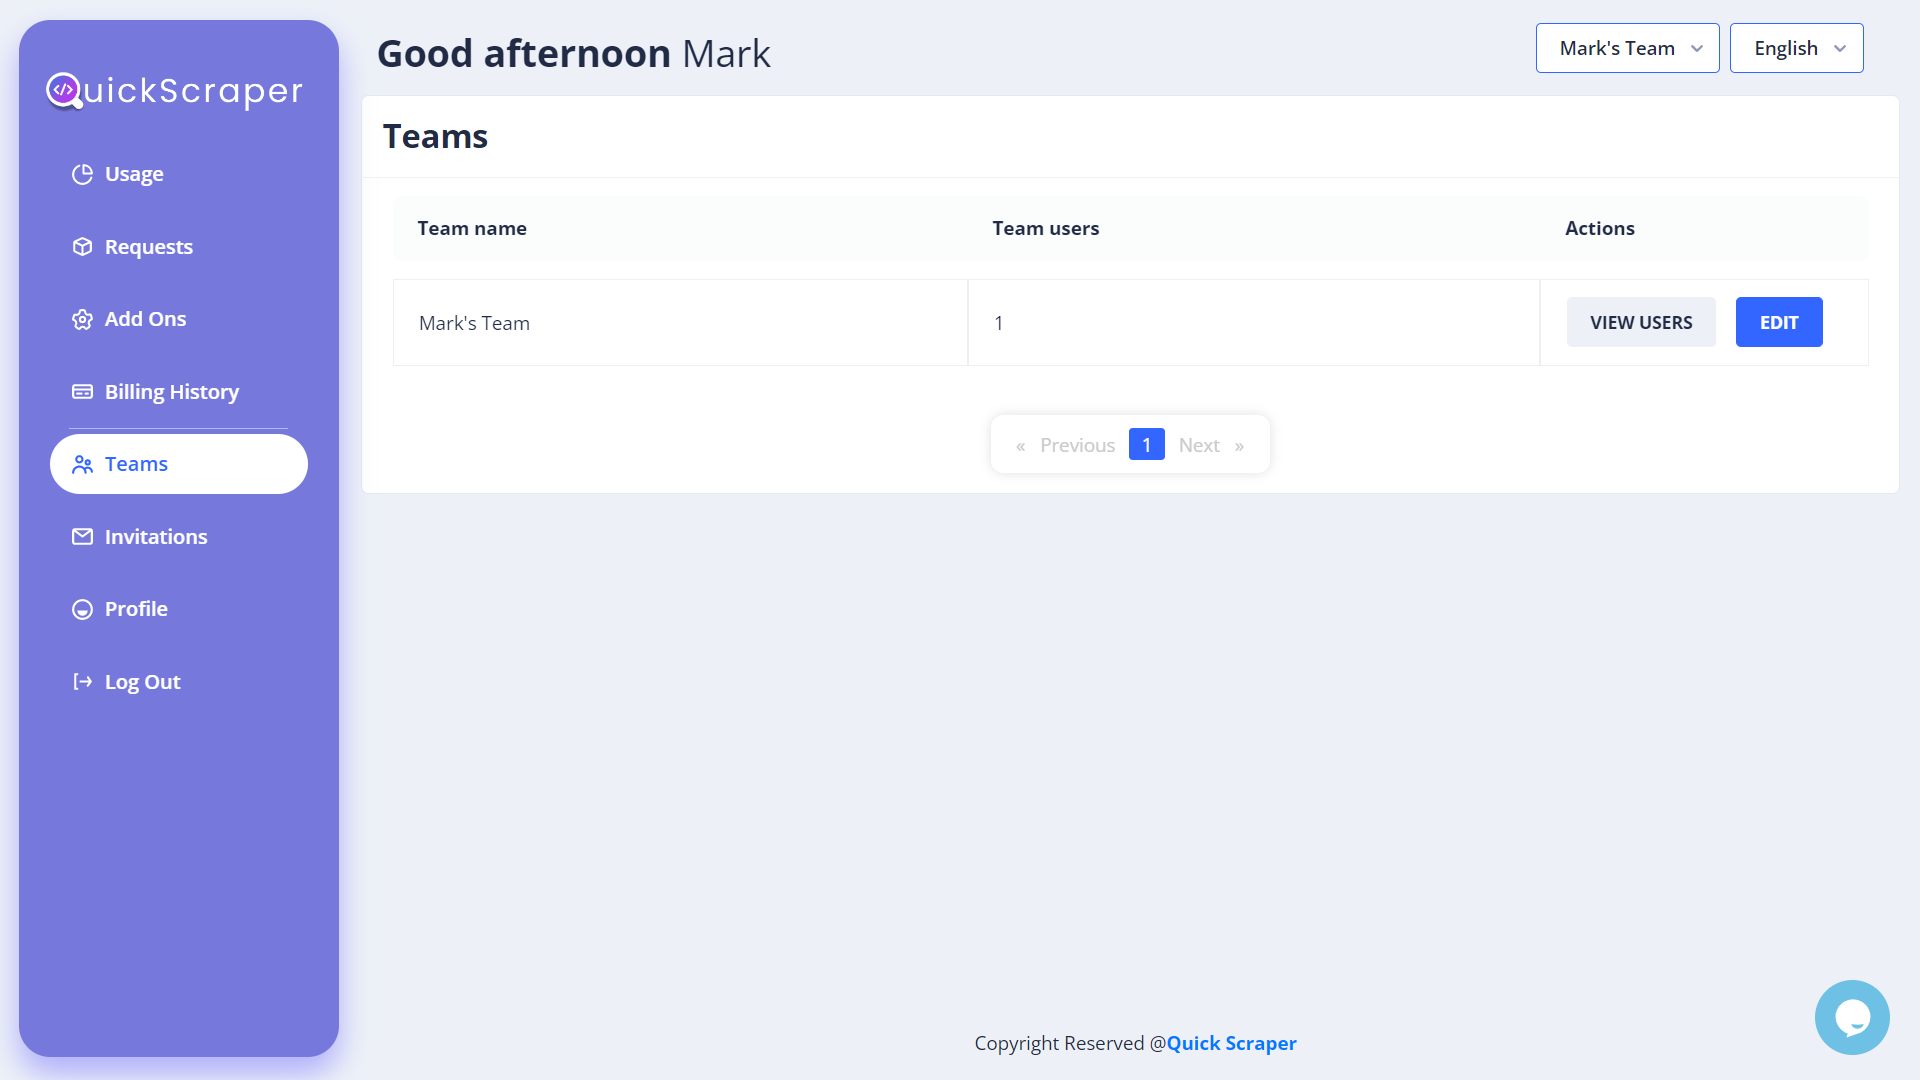Expand the Mark's Team dropdown selector

pyautogui.click(x=1626, y=47)
